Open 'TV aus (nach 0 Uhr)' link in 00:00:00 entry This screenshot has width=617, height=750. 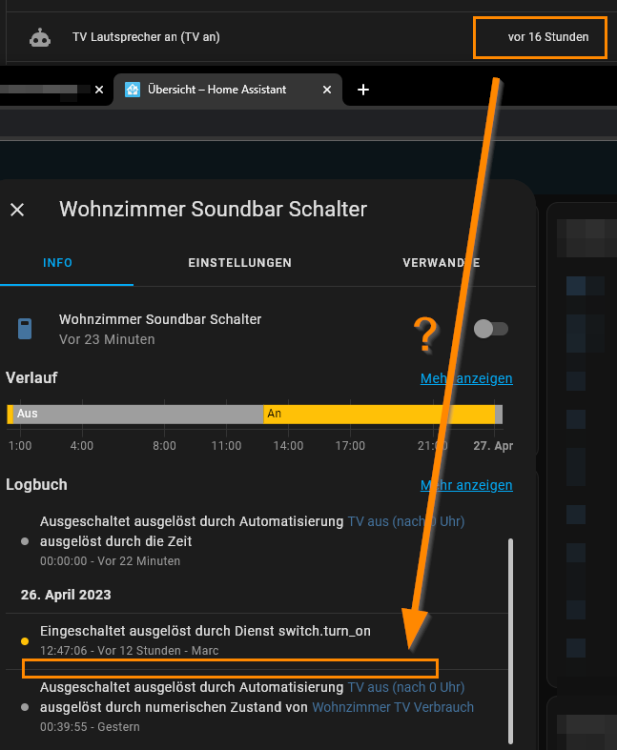[406, 521]
